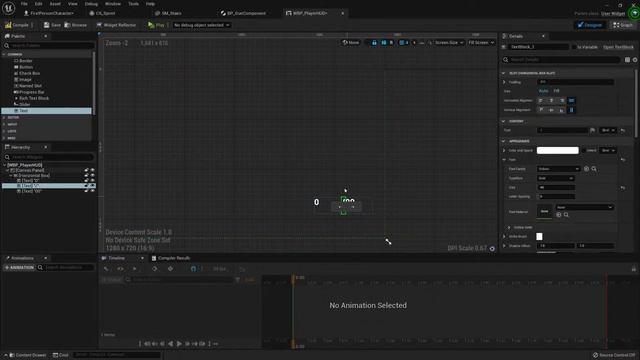Add a new Animation

(x=19, y=268)
